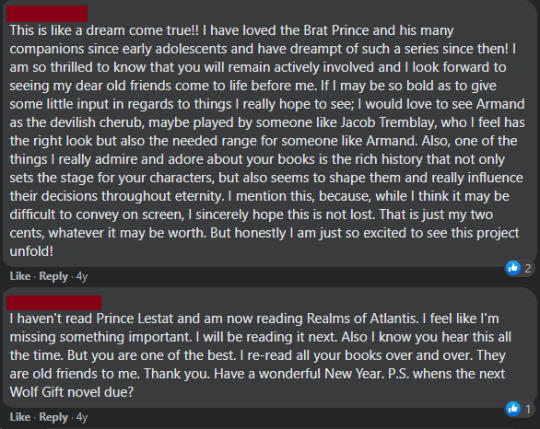
Task: Click the words 'Realms of Atlantis' in second comment
Action: (x=362, y=318)
